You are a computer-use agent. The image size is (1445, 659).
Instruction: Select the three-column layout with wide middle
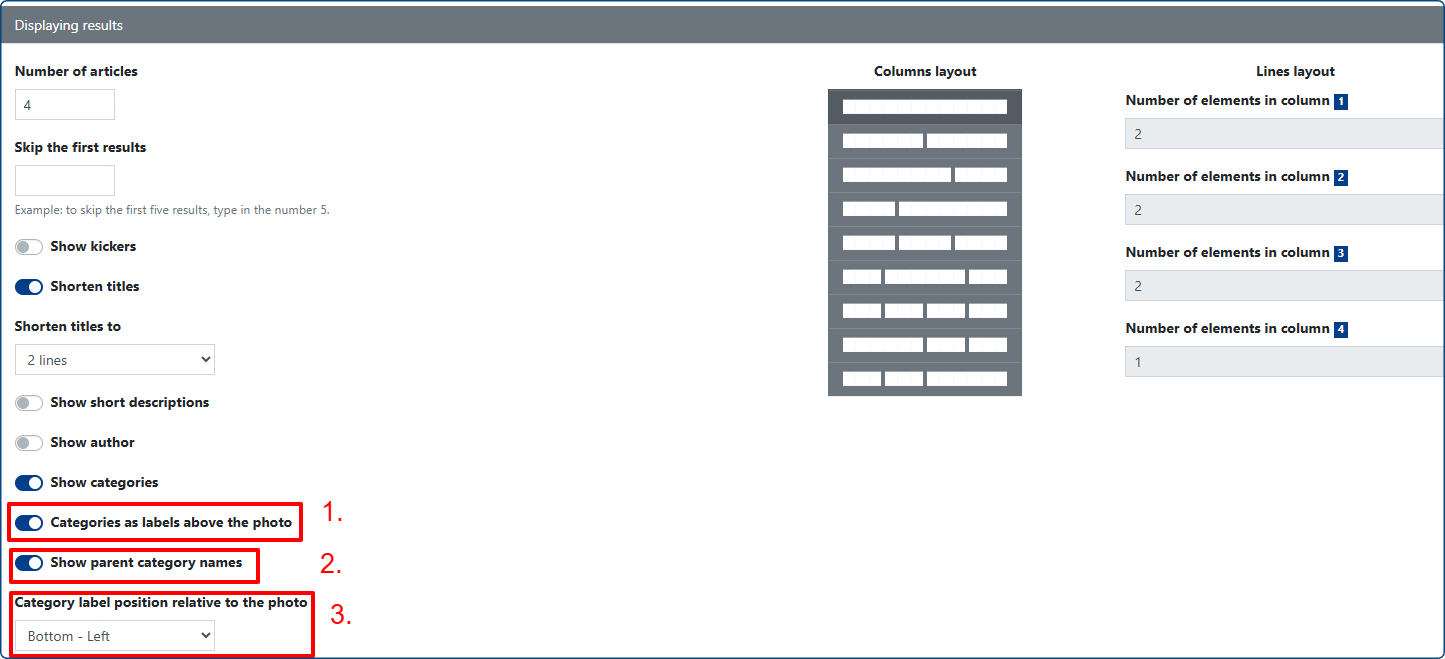924,277
